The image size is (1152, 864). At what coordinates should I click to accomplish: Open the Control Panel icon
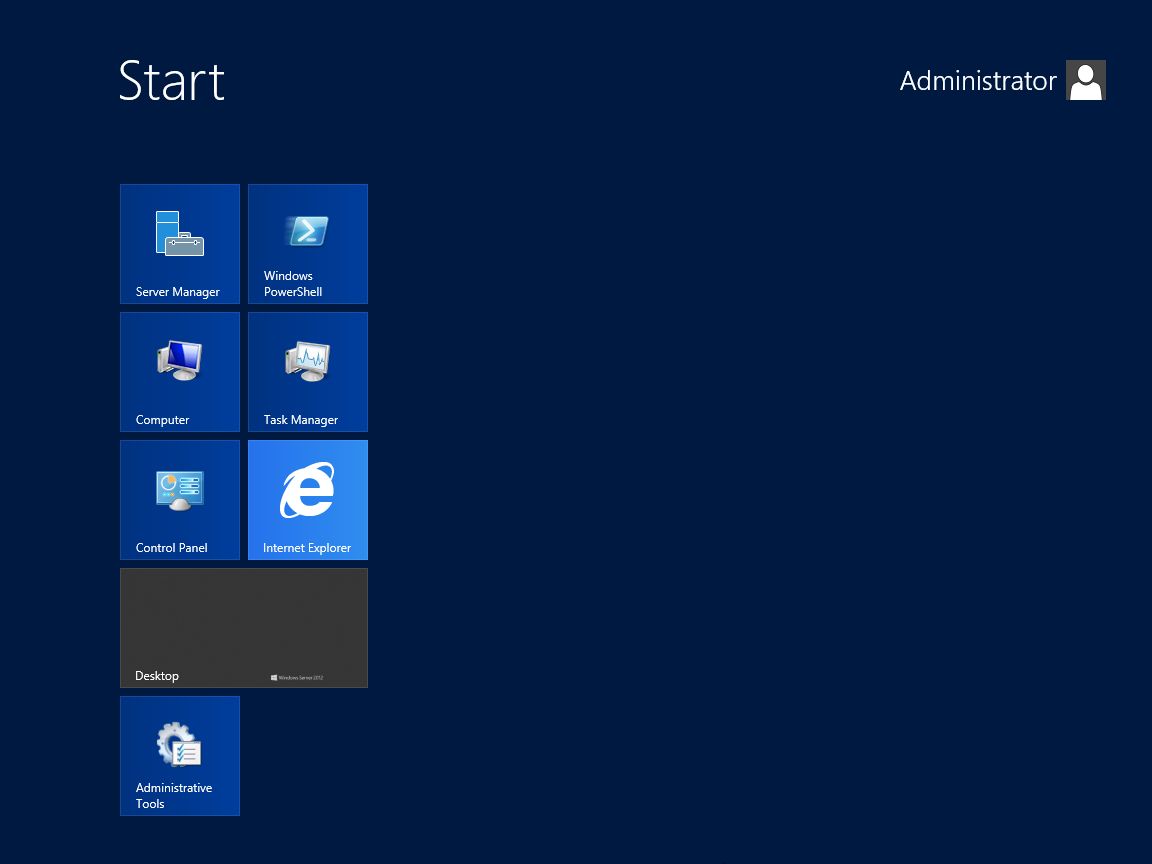point(180,490)
